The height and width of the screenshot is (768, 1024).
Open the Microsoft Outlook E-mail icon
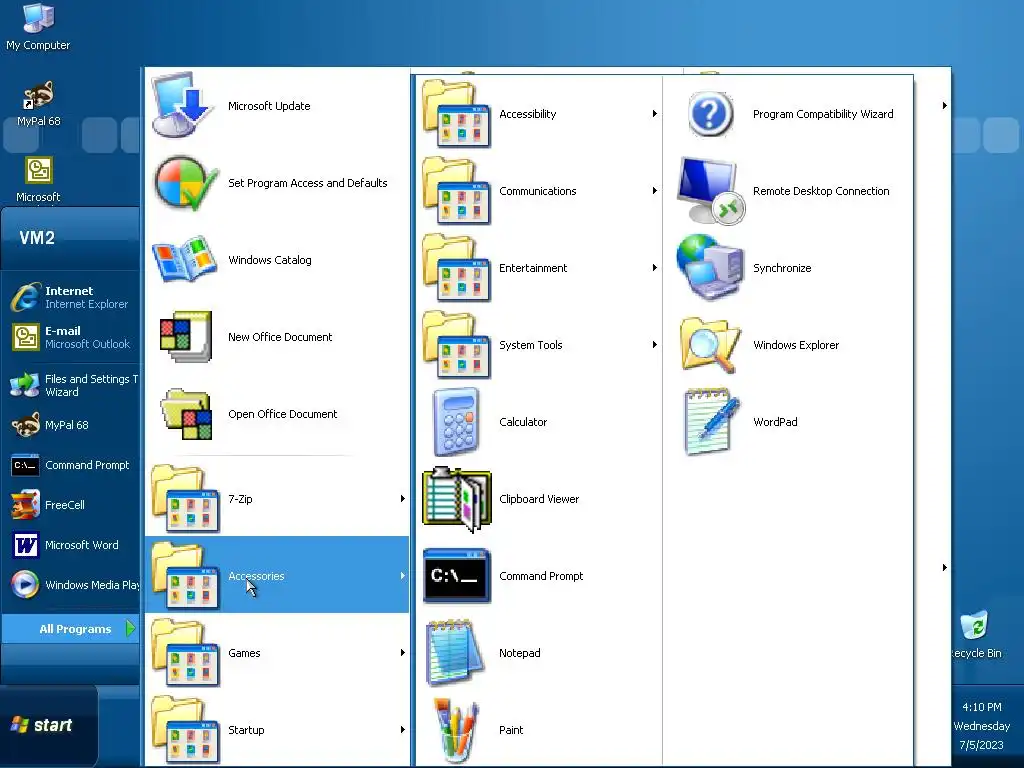pyautogui.click(x=25, y=337)
